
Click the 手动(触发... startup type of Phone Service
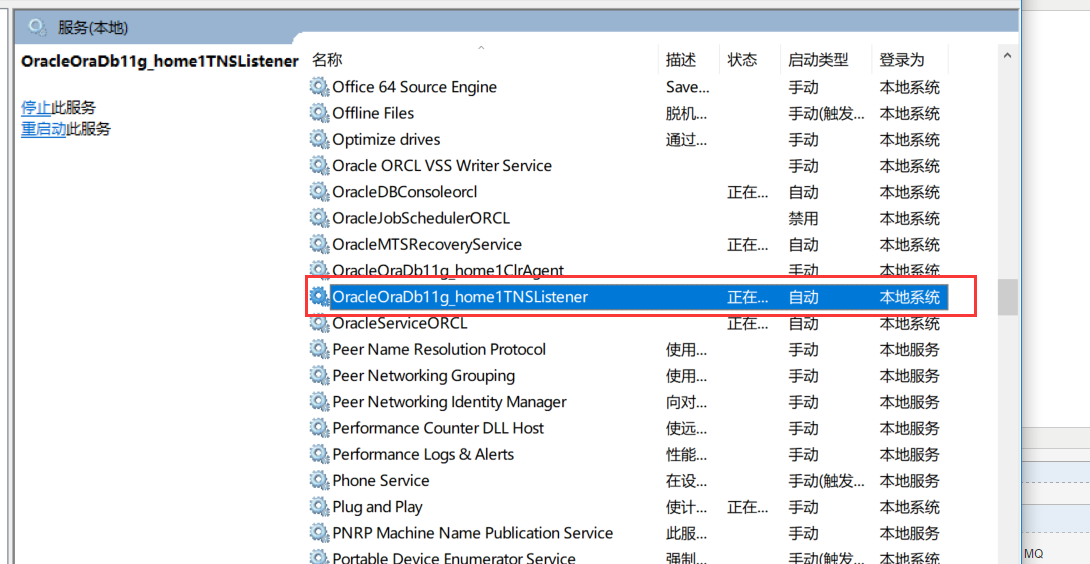coord(827,481)
